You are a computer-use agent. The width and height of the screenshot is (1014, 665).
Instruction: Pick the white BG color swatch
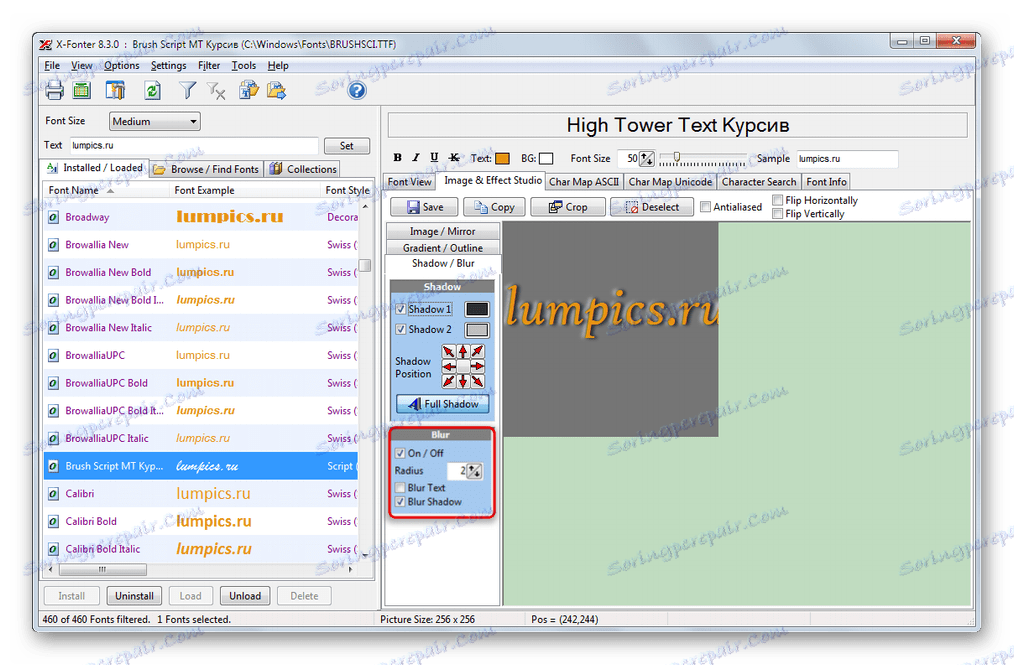546,158
